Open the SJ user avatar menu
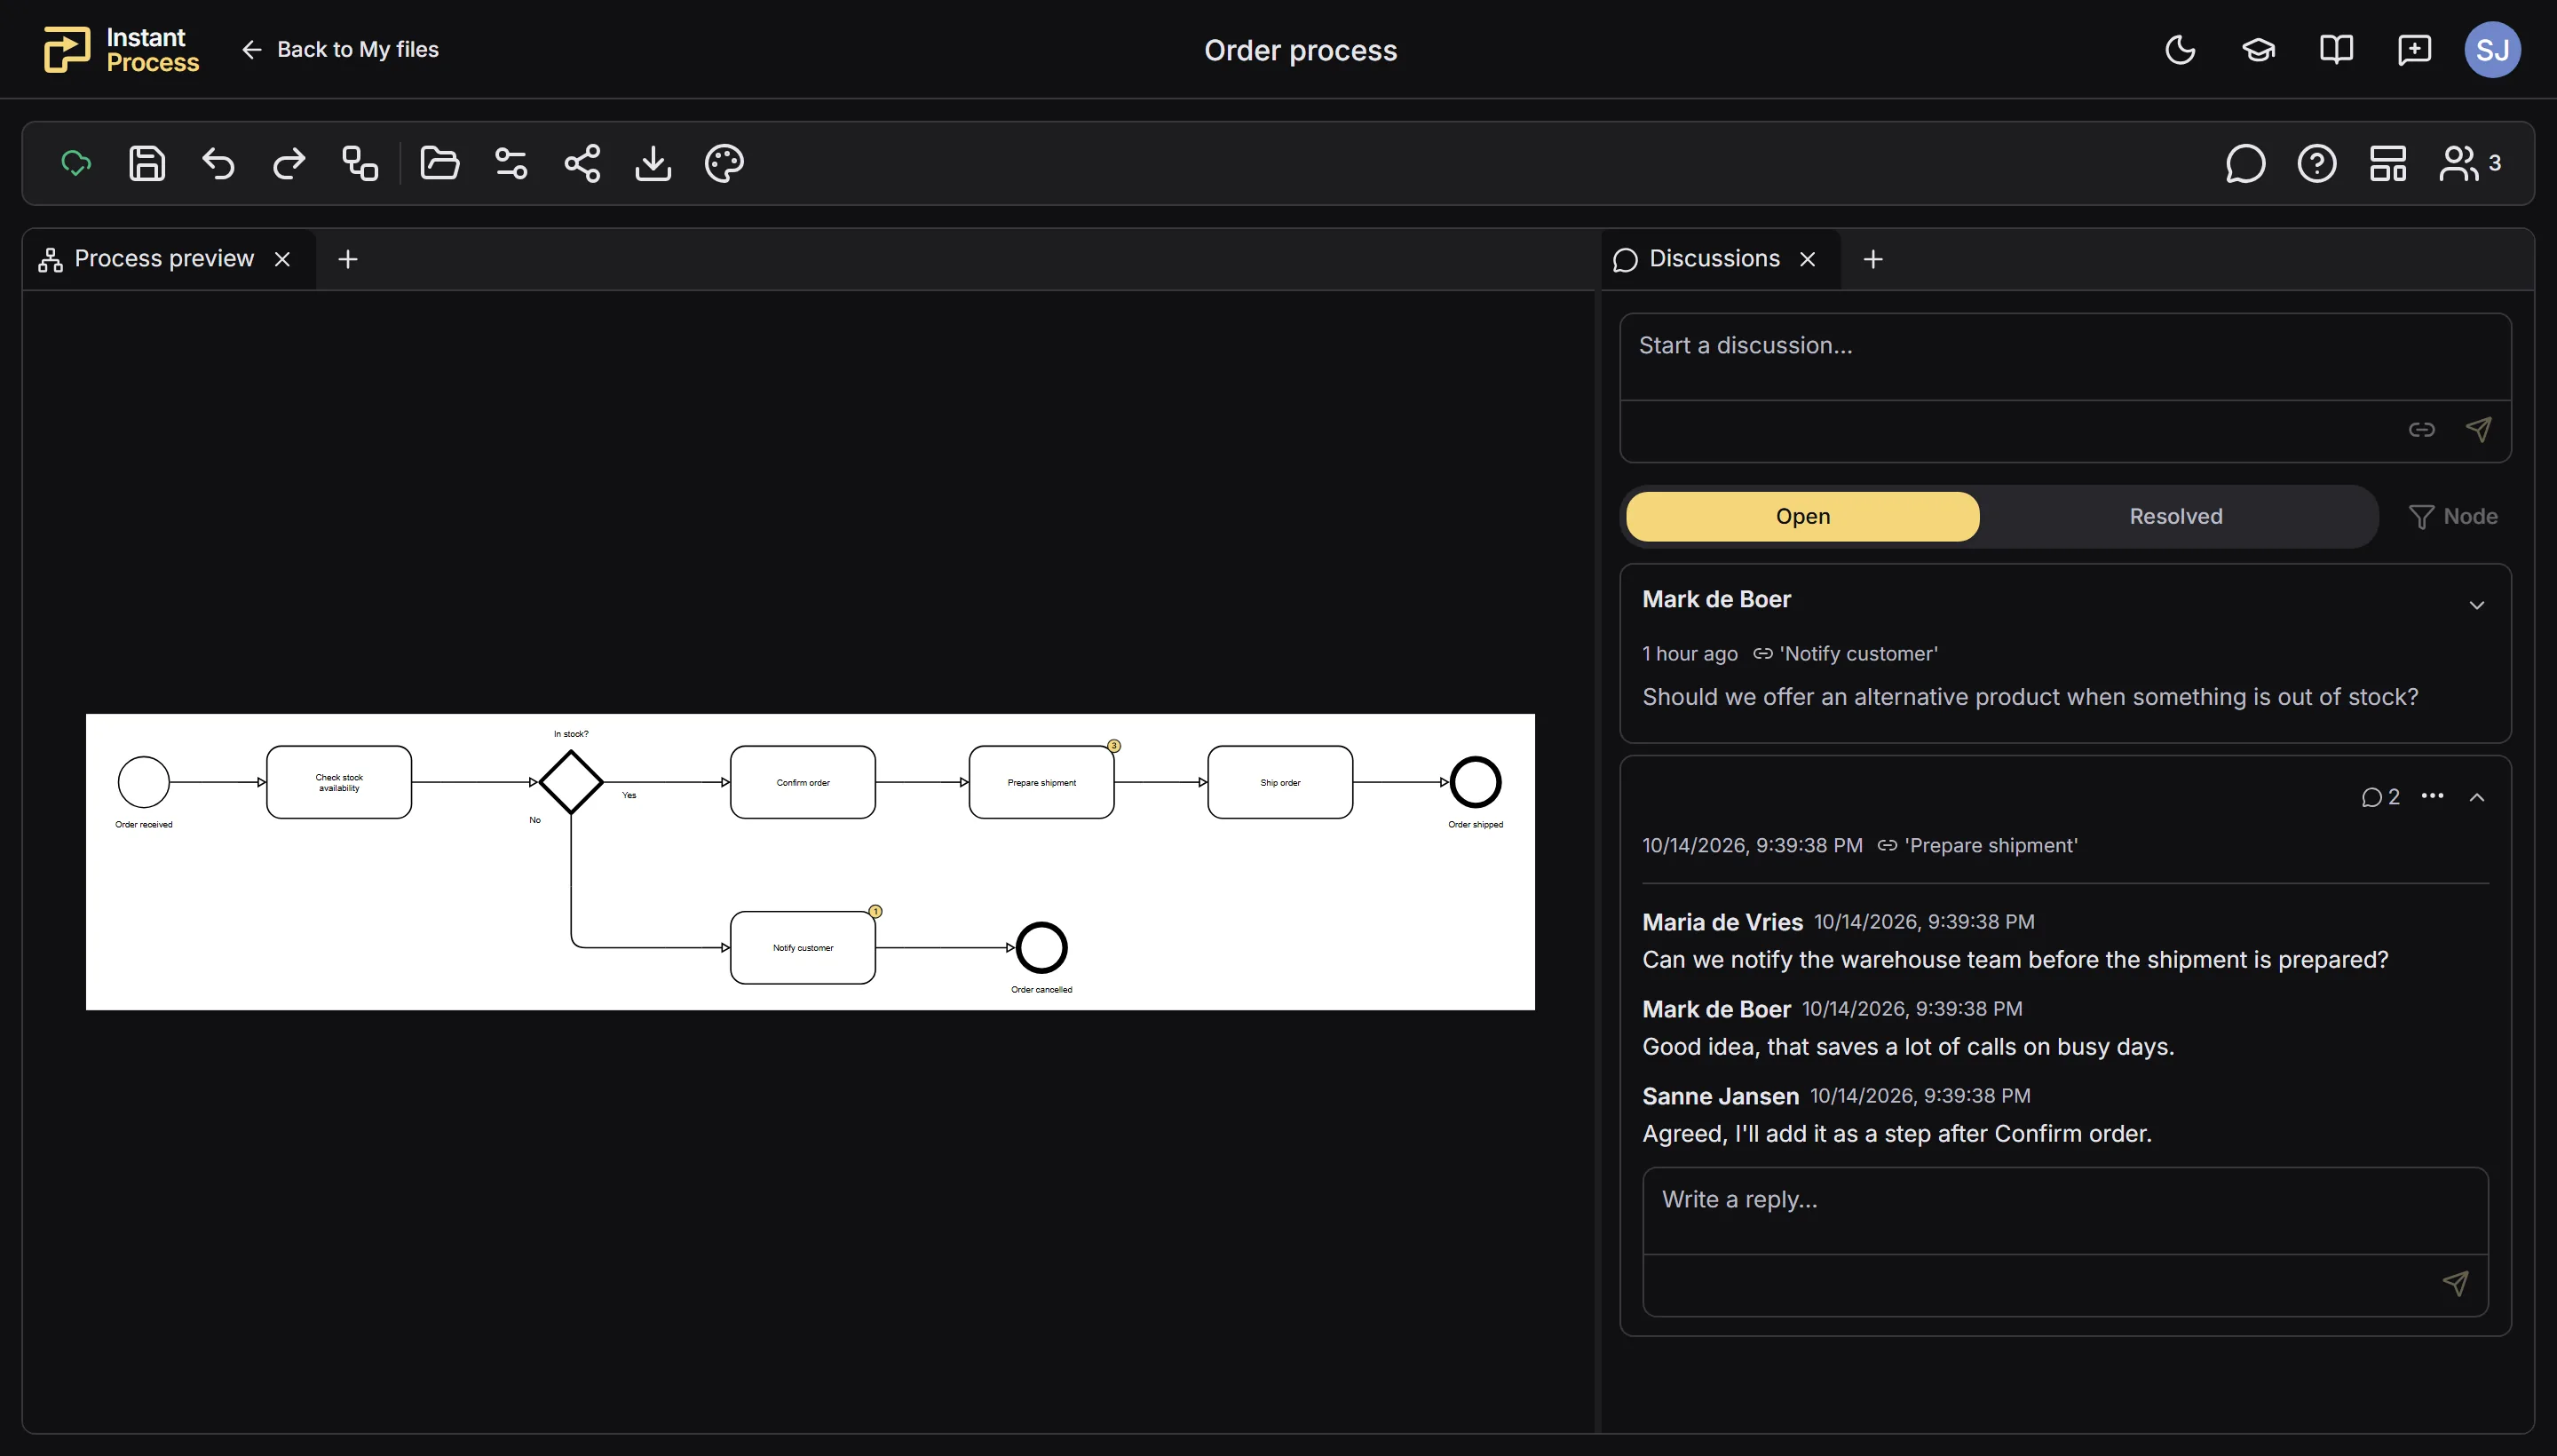Image resolution: width=2557 pixels, height=1456 pixels. (x=2492, y=49)
